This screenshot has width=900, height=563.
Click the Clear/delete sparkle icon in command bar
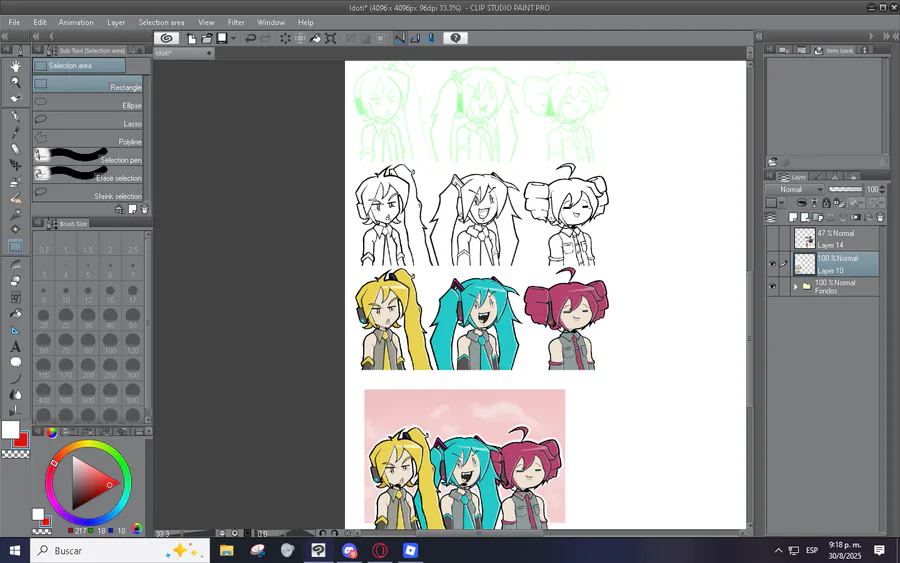coord(285,38)
